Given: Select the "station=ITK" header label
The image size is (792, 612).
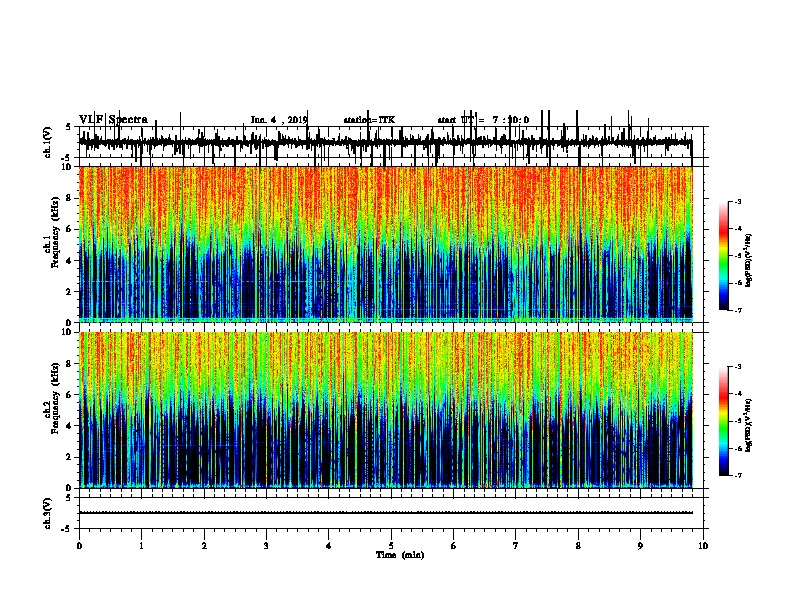Looking at the screenshot, I should (x=369, y=120).
